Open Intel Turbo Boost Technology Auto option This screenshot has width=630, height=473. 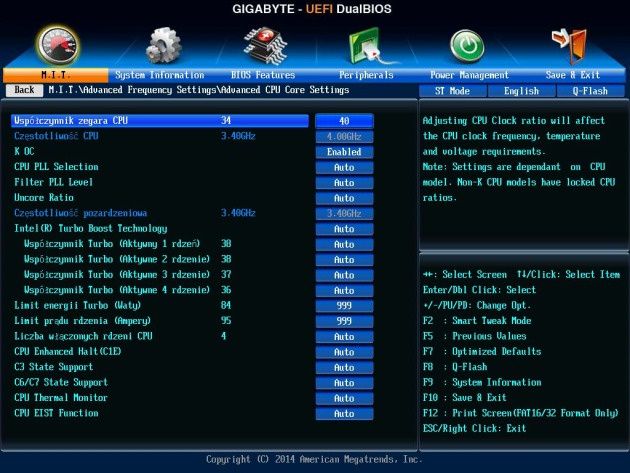coord(344,229)
